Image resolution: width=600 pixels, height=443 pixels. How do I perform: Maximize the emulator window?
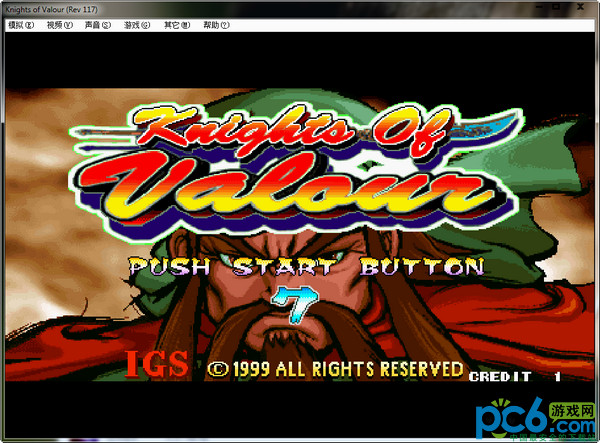pos(556,6)
